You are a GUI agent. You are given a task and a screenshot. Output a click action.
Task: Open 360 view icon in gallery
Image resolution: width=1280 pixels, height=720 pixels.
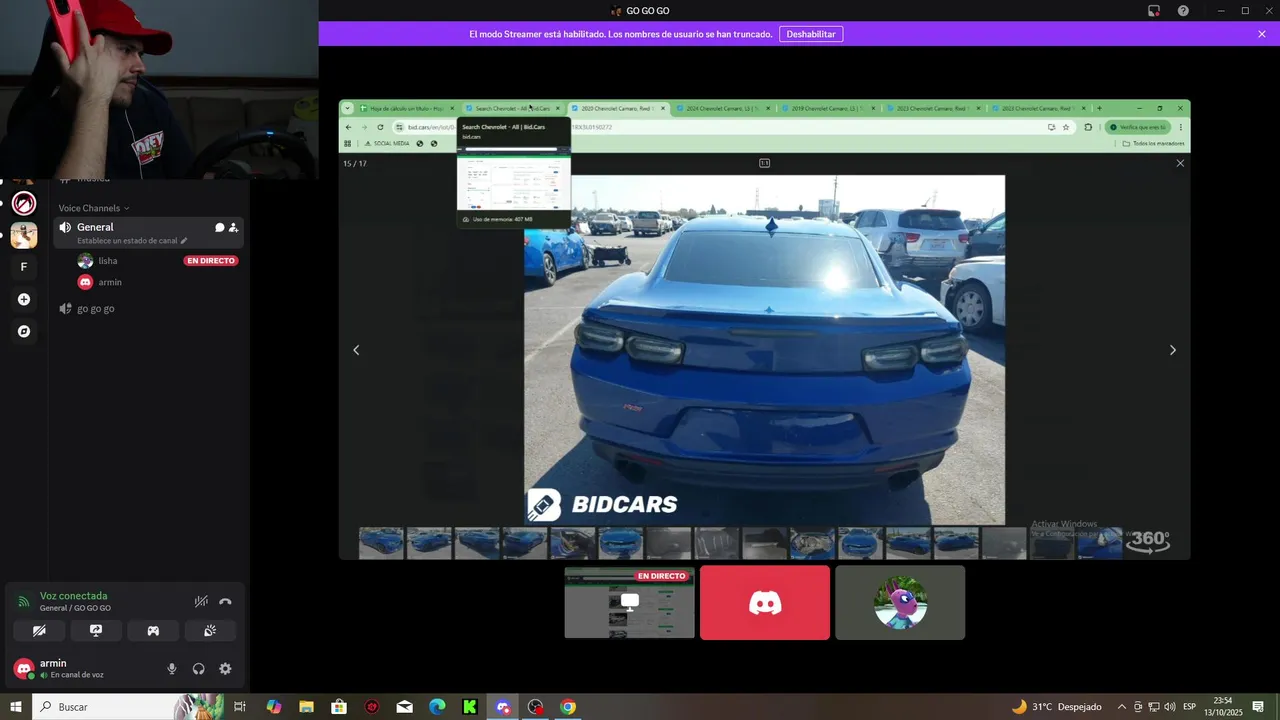tap(1150, 540)
